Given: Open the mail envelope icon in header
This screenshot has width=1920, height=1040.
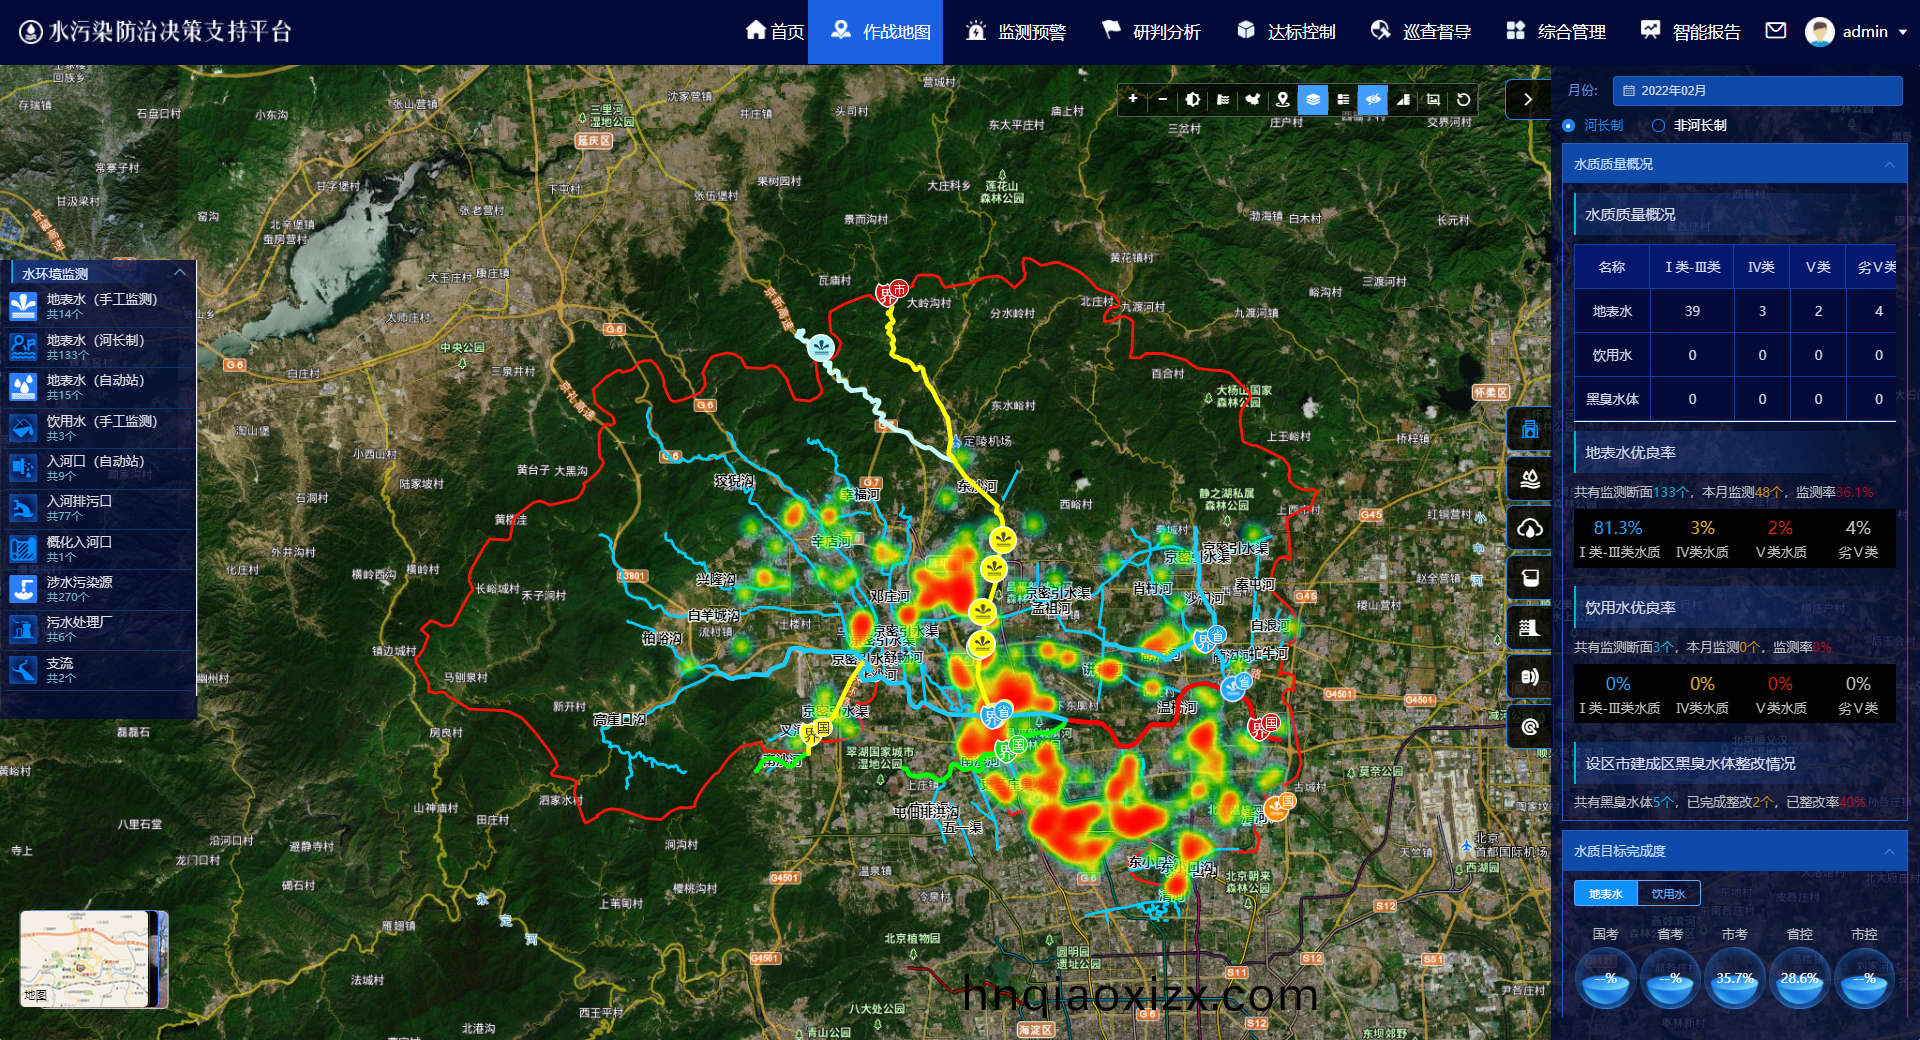Looking at the screenshot, I should 1775,31.
